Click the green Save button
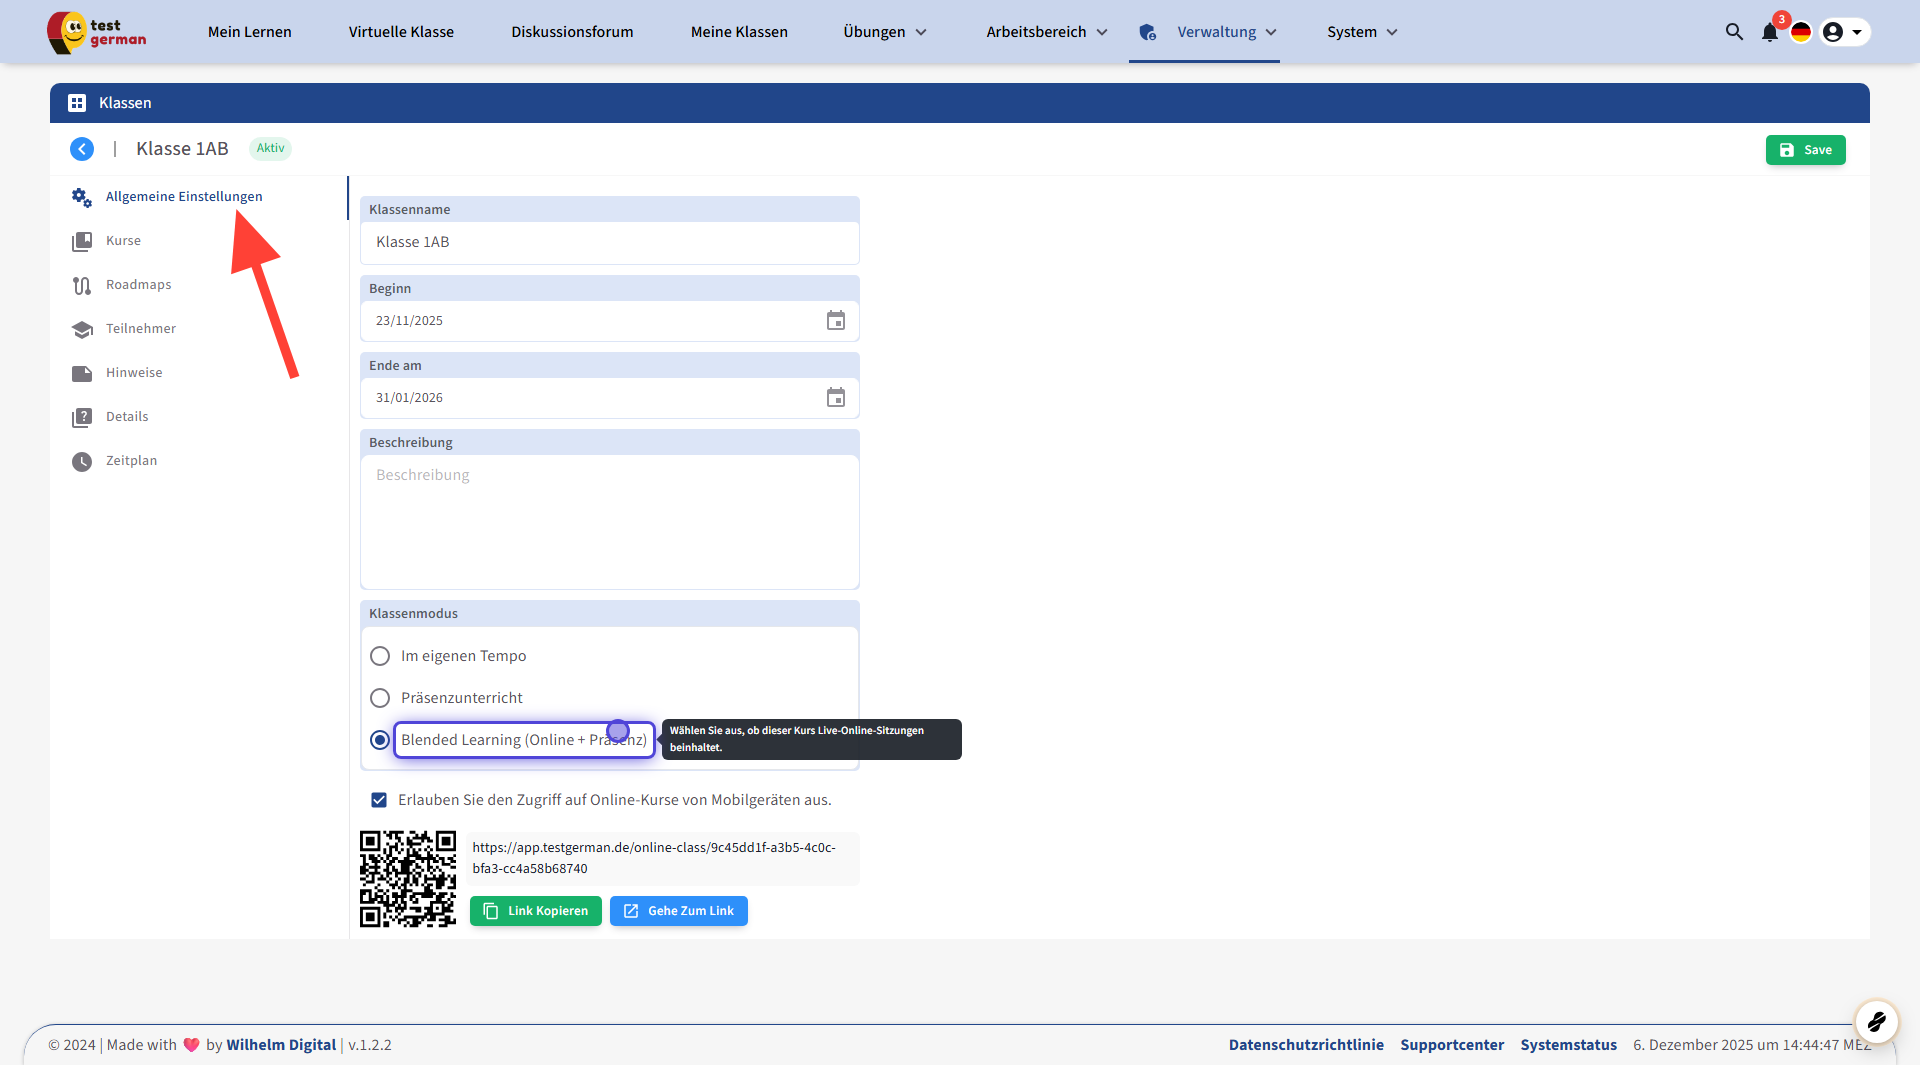Image resolution: width=1920 pixels, height=1065 pixels. 1805,150
